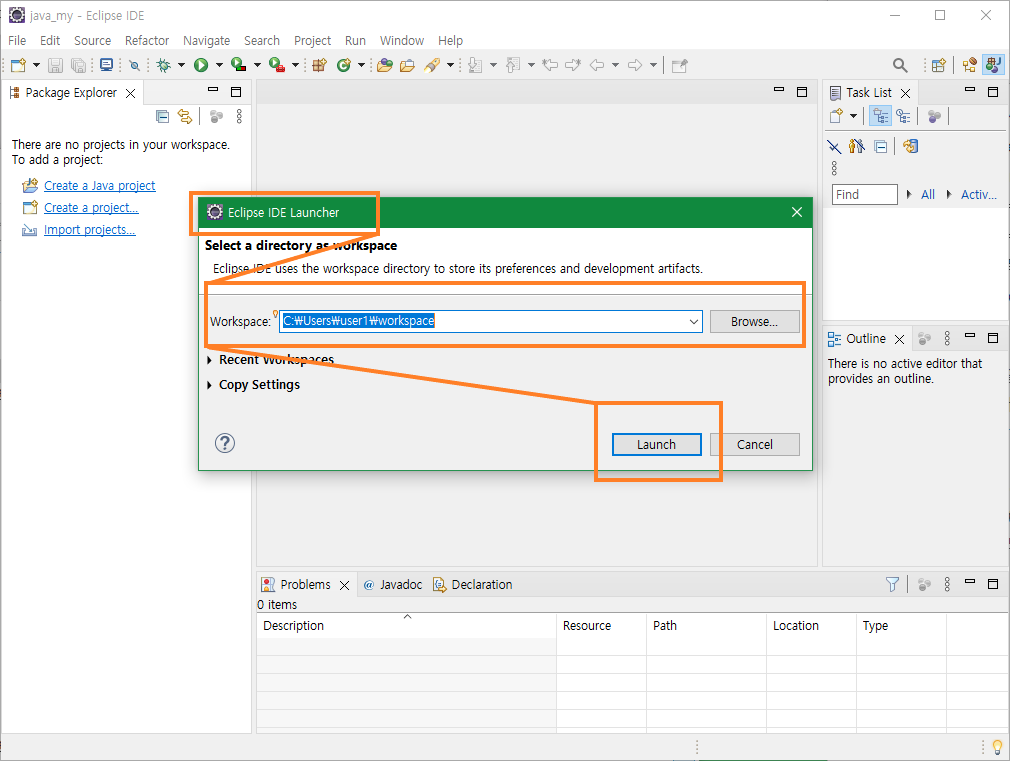Click the New Java Class icon
The image size is (1010, 761).
pyautogui.click(x=344, y=65)
